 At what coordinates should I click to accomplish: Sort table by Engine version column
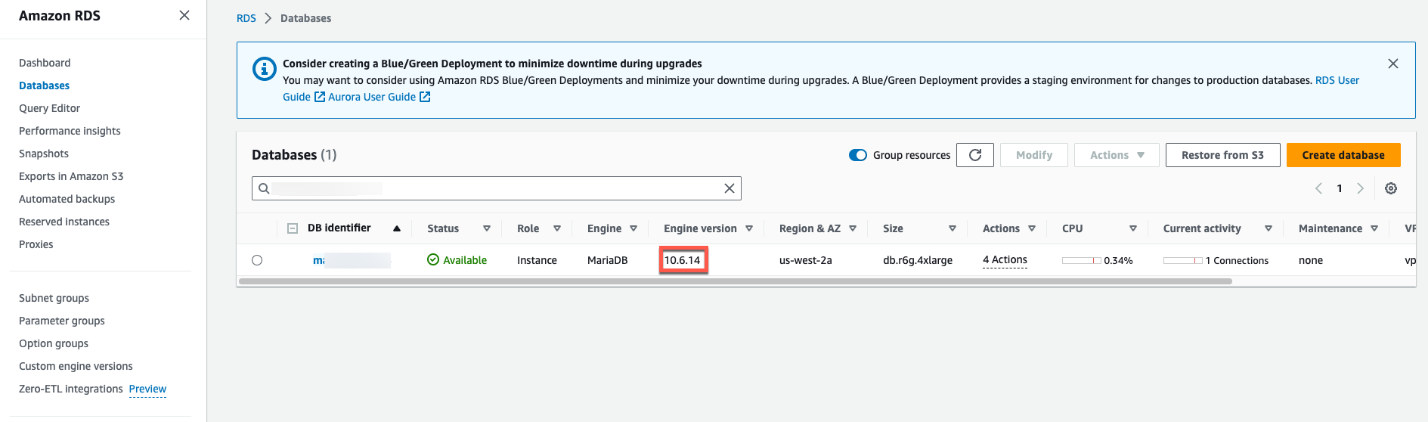tap(749, 228)
